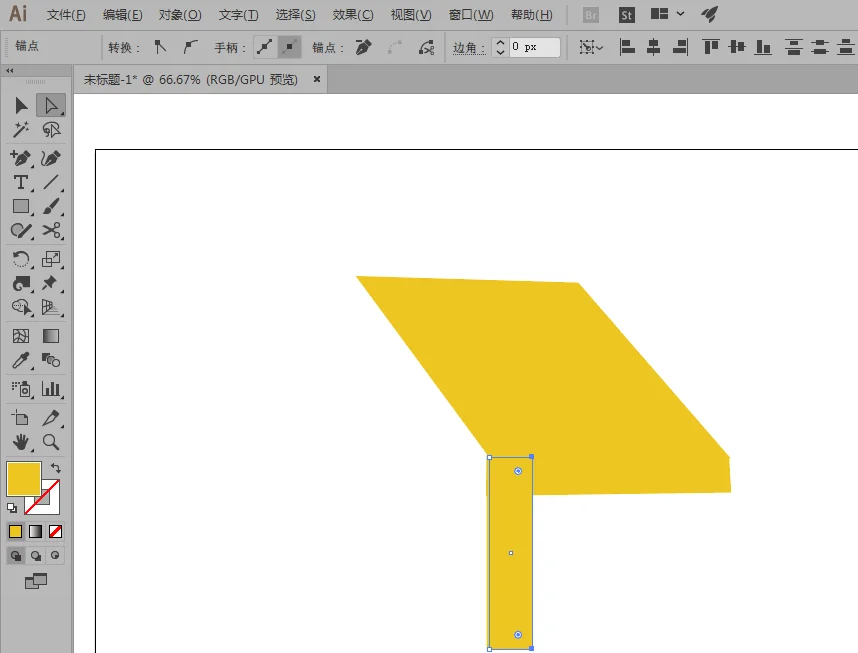Pick the Puppet Warp pin tool
This screenshot has width=858, height=653.
coord(51,283)
